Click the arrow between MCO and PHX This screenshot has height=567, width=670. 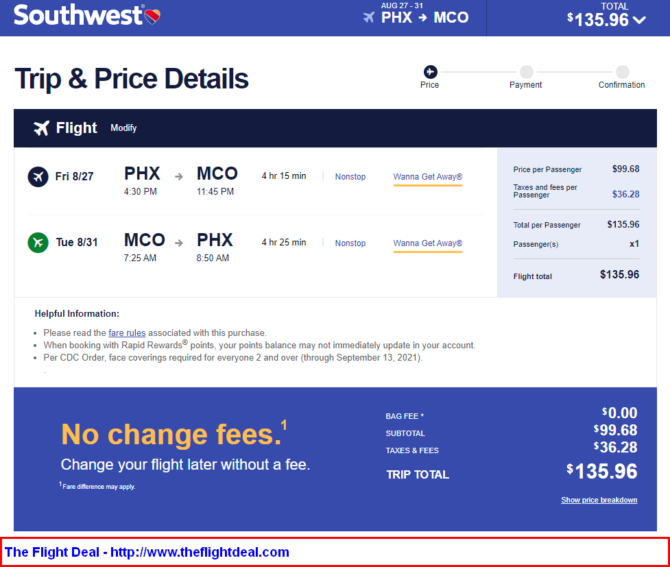179,243
